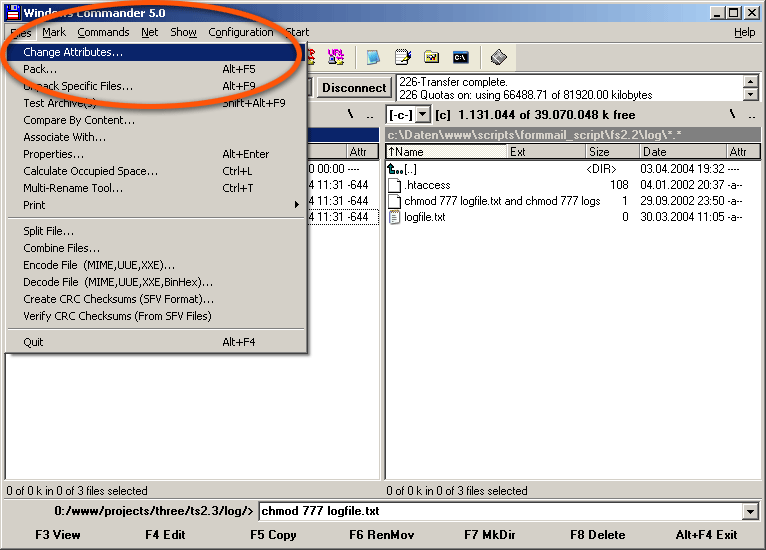Sort right panel by Attr column
The width and height of the screenshot is (766, 550).
pyautogui.click(x=743, y=152)
